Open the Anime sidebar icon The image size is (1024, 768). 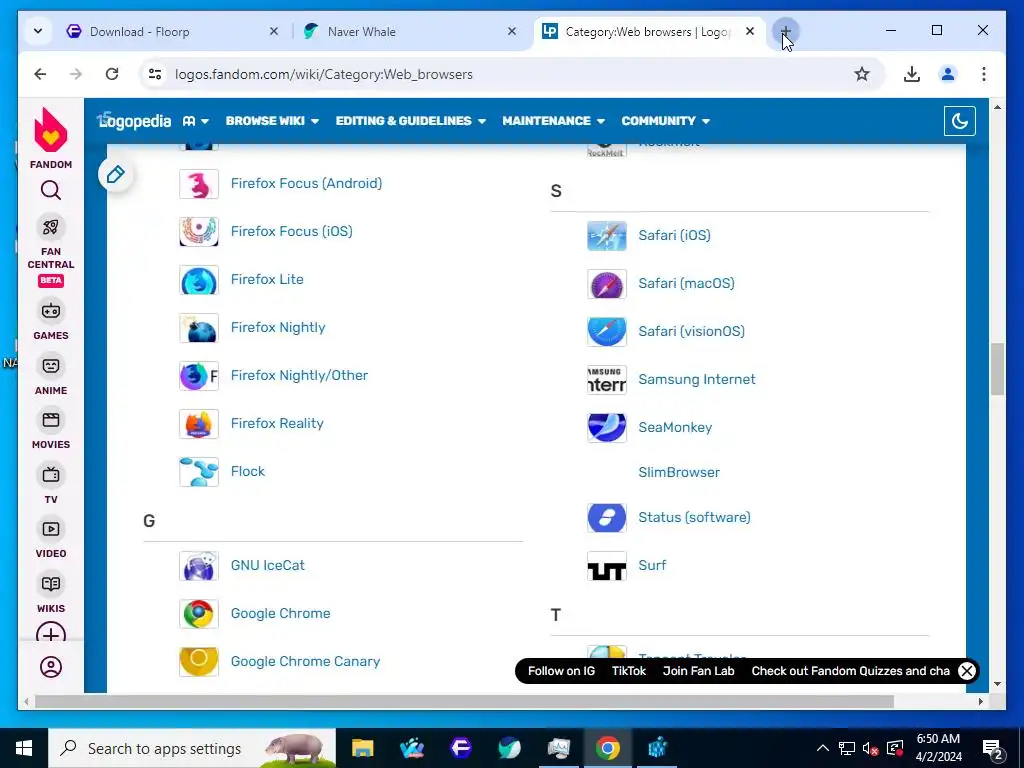(51, 366)
